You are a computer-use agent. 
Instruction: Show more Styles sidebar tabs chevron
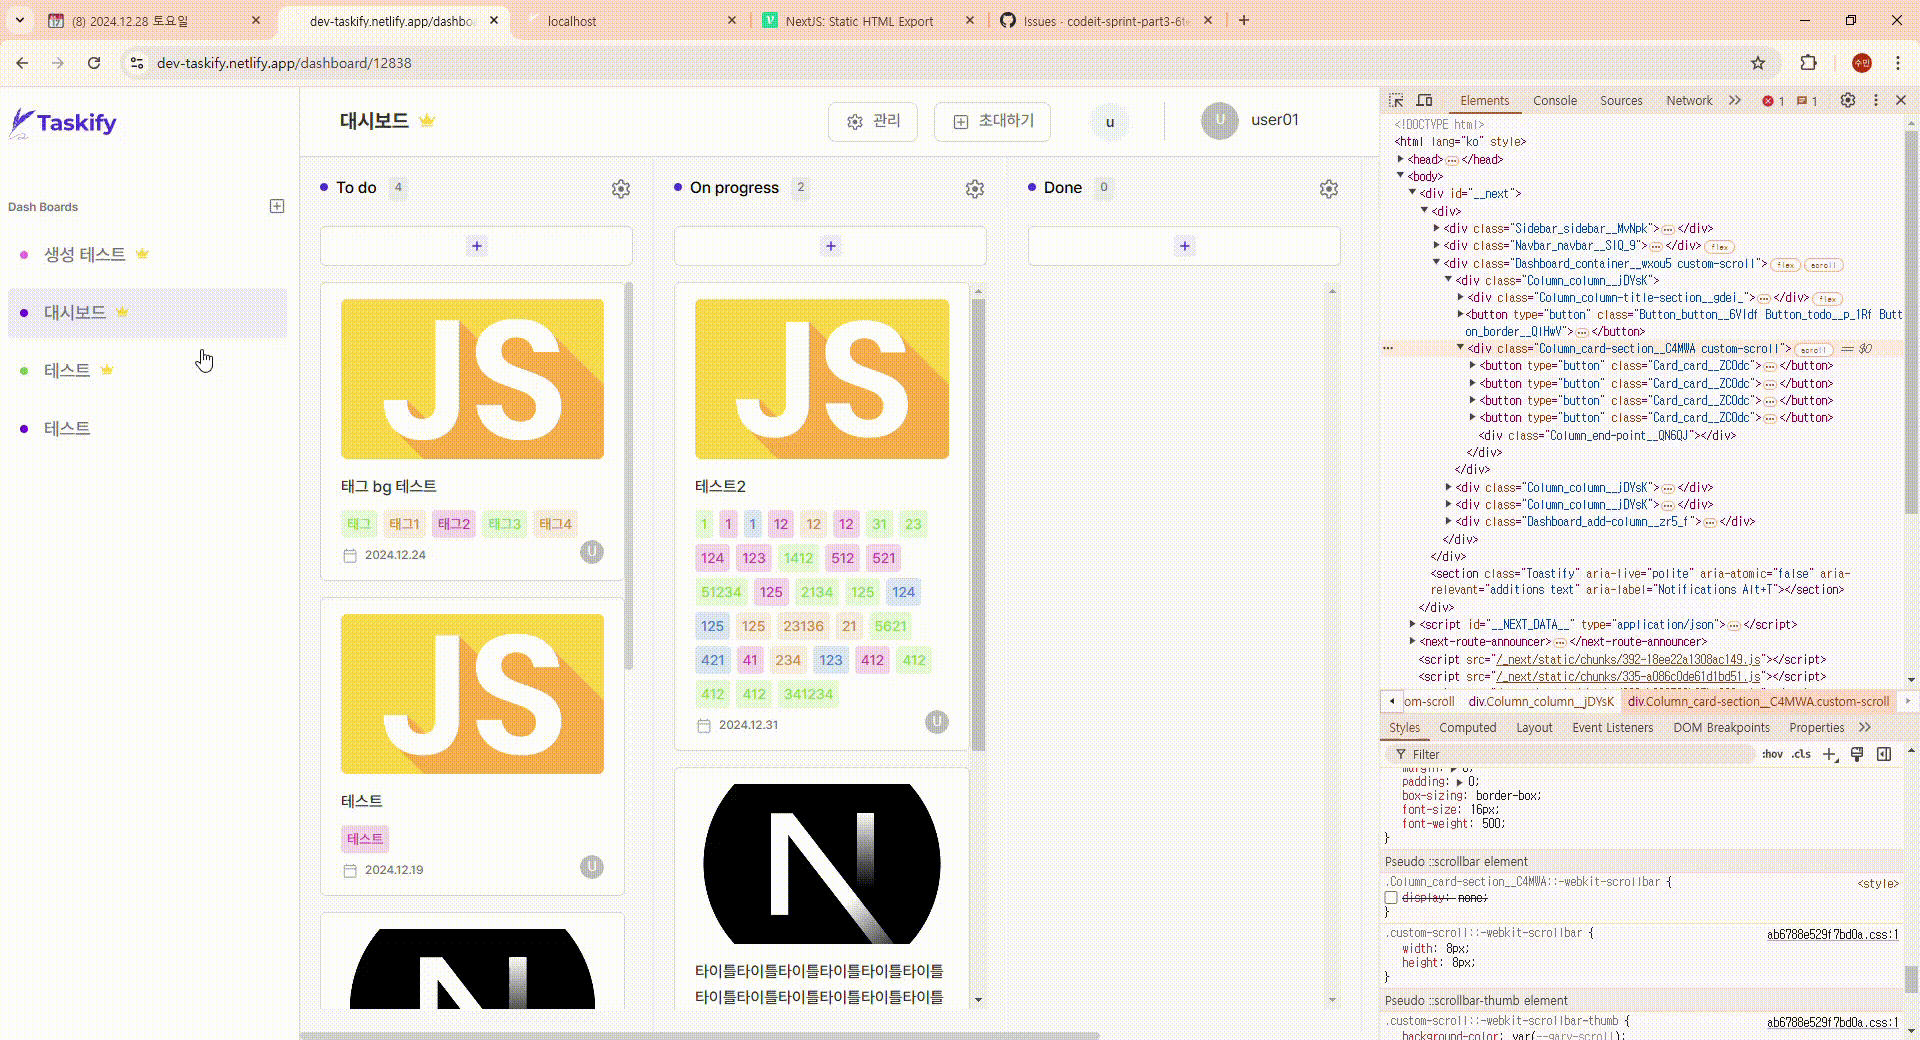coord(1865,727)
